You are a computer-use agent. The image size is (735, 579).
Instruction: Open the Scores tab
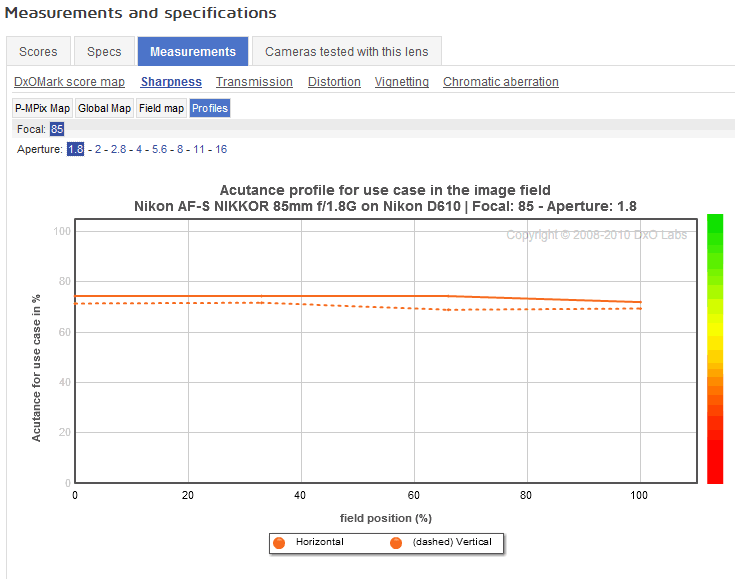coord(39,51)
